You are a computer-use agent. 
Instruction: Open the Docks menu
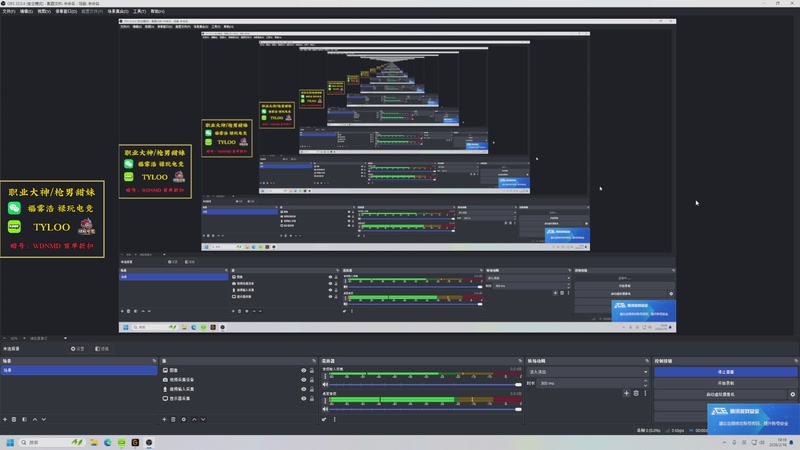pos(66,11)
